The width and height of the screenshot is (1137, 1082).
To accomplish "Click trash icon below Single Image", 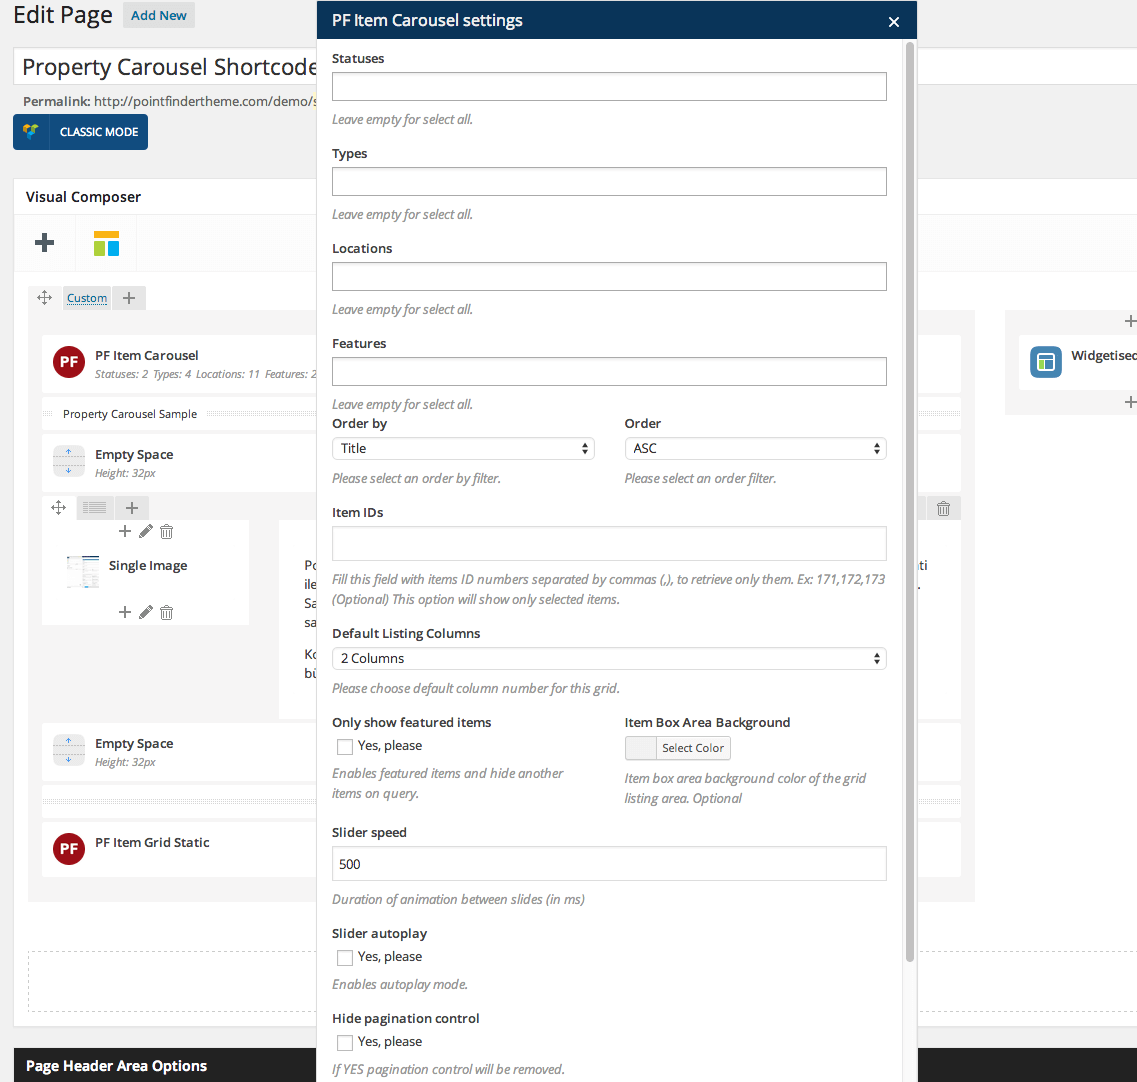I will 167,613.
